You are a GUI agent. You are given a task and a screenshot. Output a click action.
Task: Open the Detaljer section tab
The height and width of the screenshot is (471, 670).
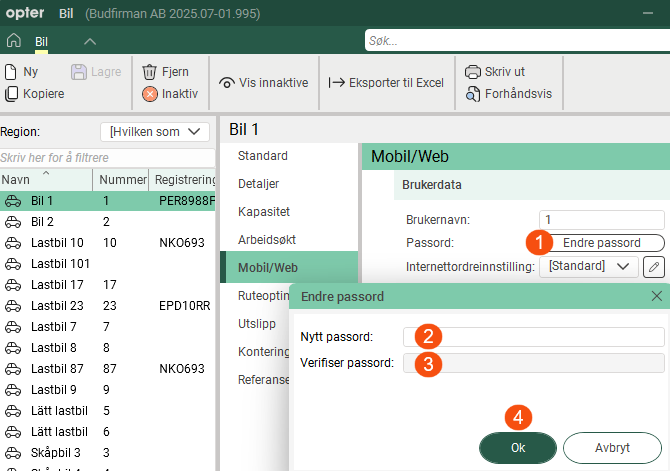(x=259, y=184)
